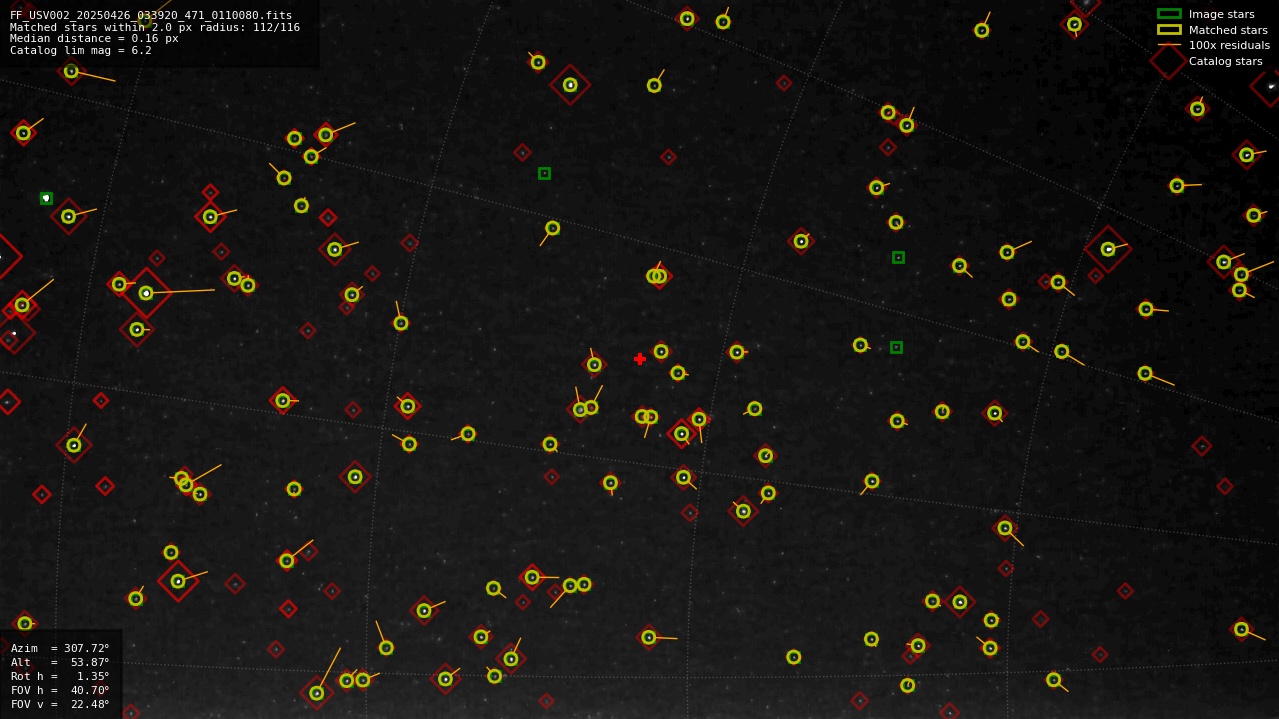1279x719 pixels.
Task: Click the orange 100x residuals legend line
Action: point(1169,45)
